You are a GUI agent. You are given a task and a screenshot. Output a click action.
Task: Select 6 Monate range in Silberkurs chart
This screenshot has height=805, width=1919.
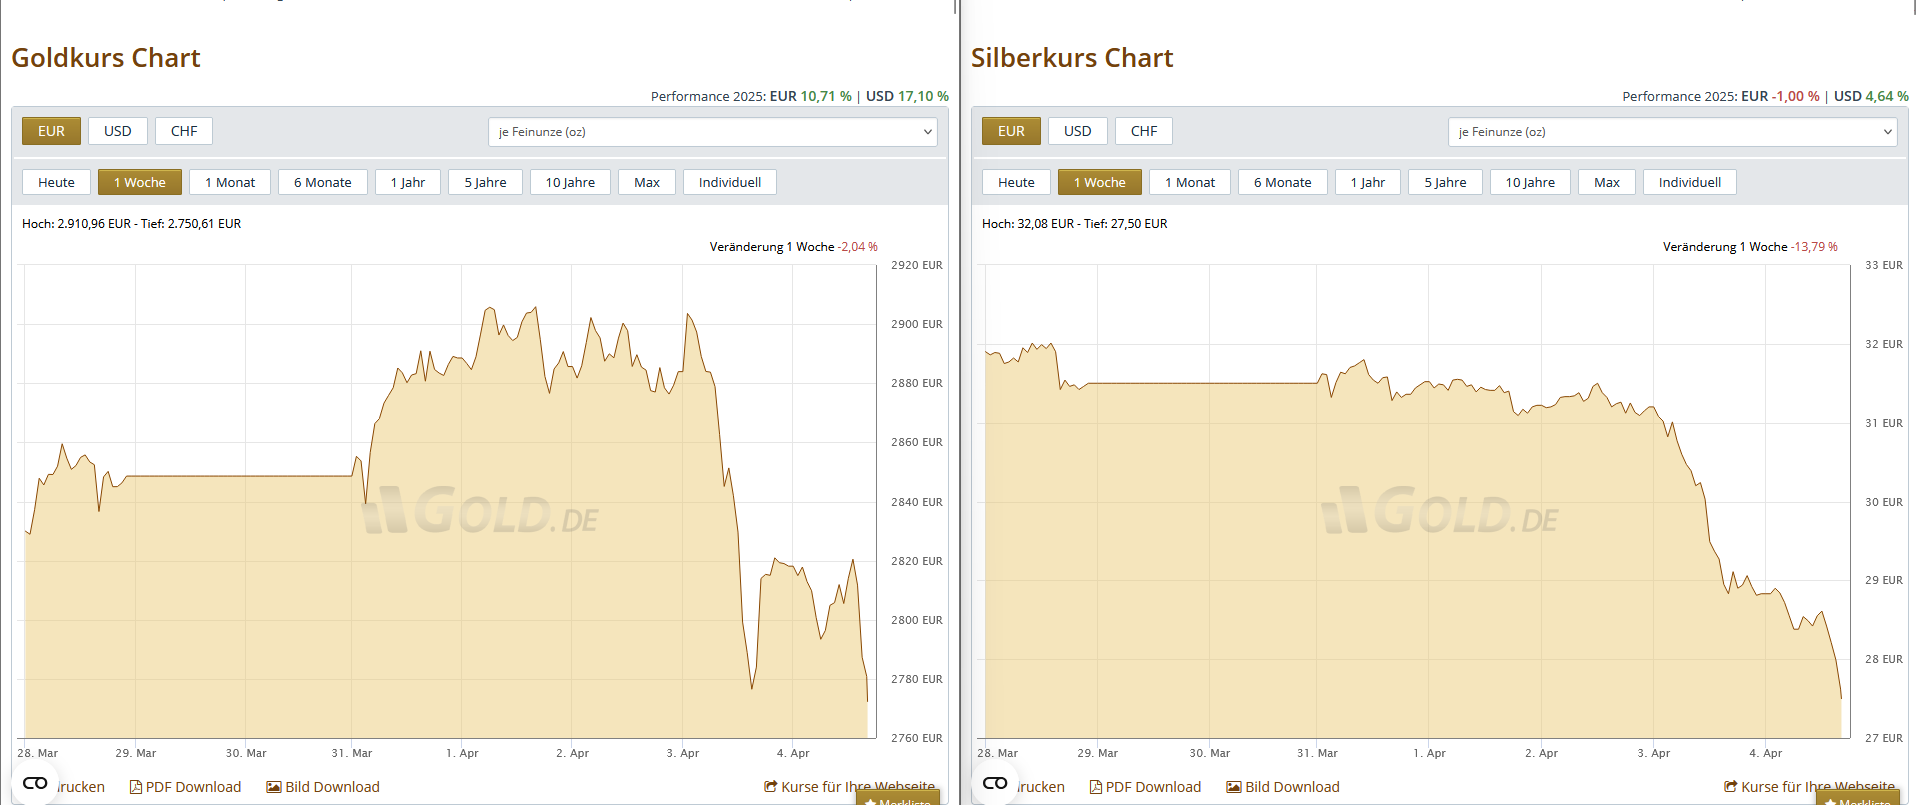tap(1283, 182)
